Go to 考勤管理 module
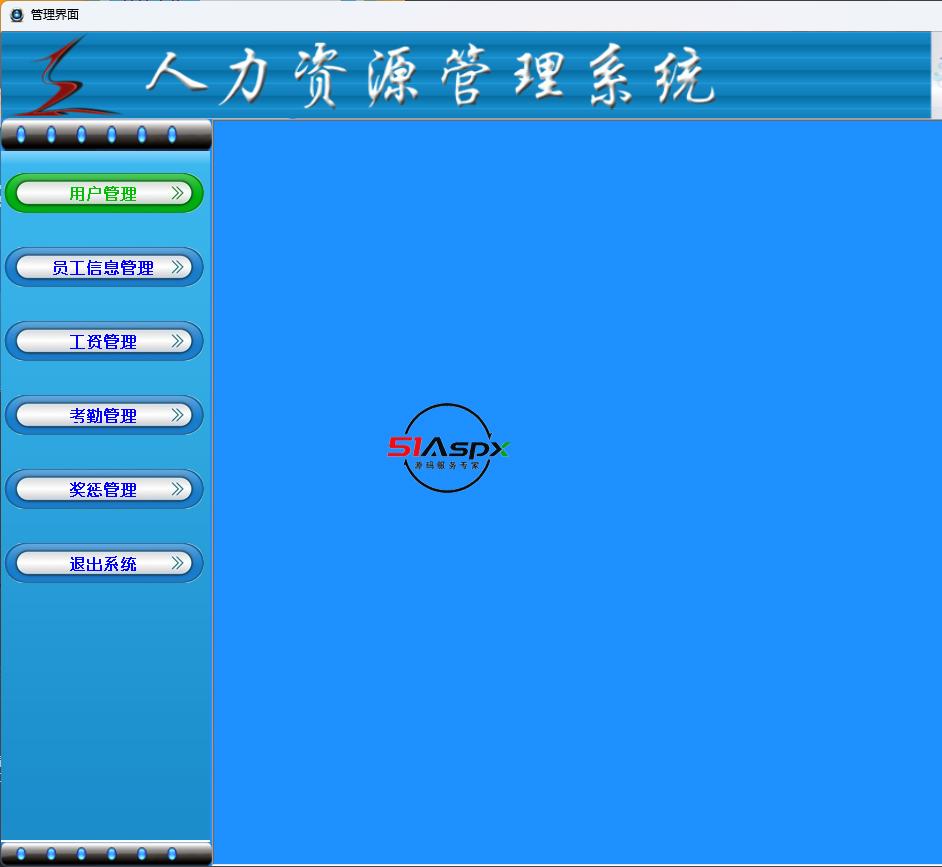The height and width of the screenshot is (867, 942). click(104, 415)
